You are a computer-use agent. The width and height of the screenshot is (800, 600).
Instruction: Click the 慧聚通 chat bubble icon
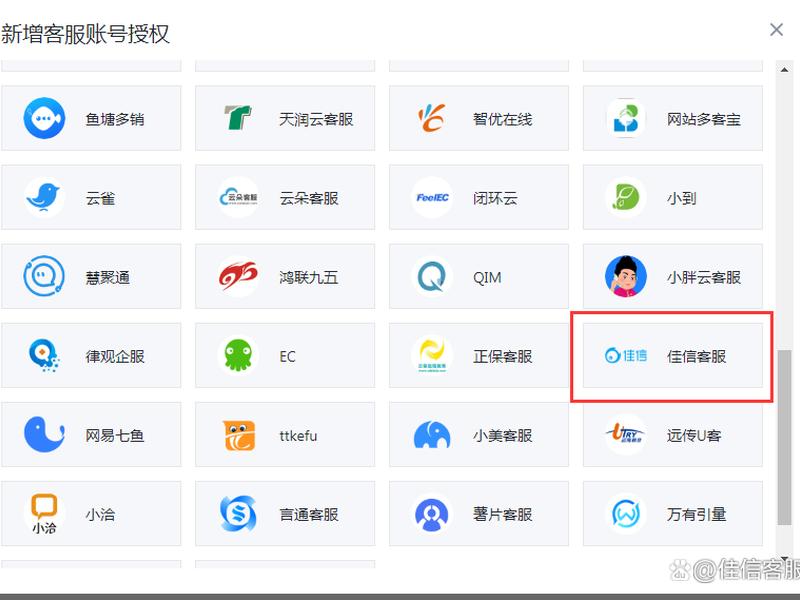(44, 277)
